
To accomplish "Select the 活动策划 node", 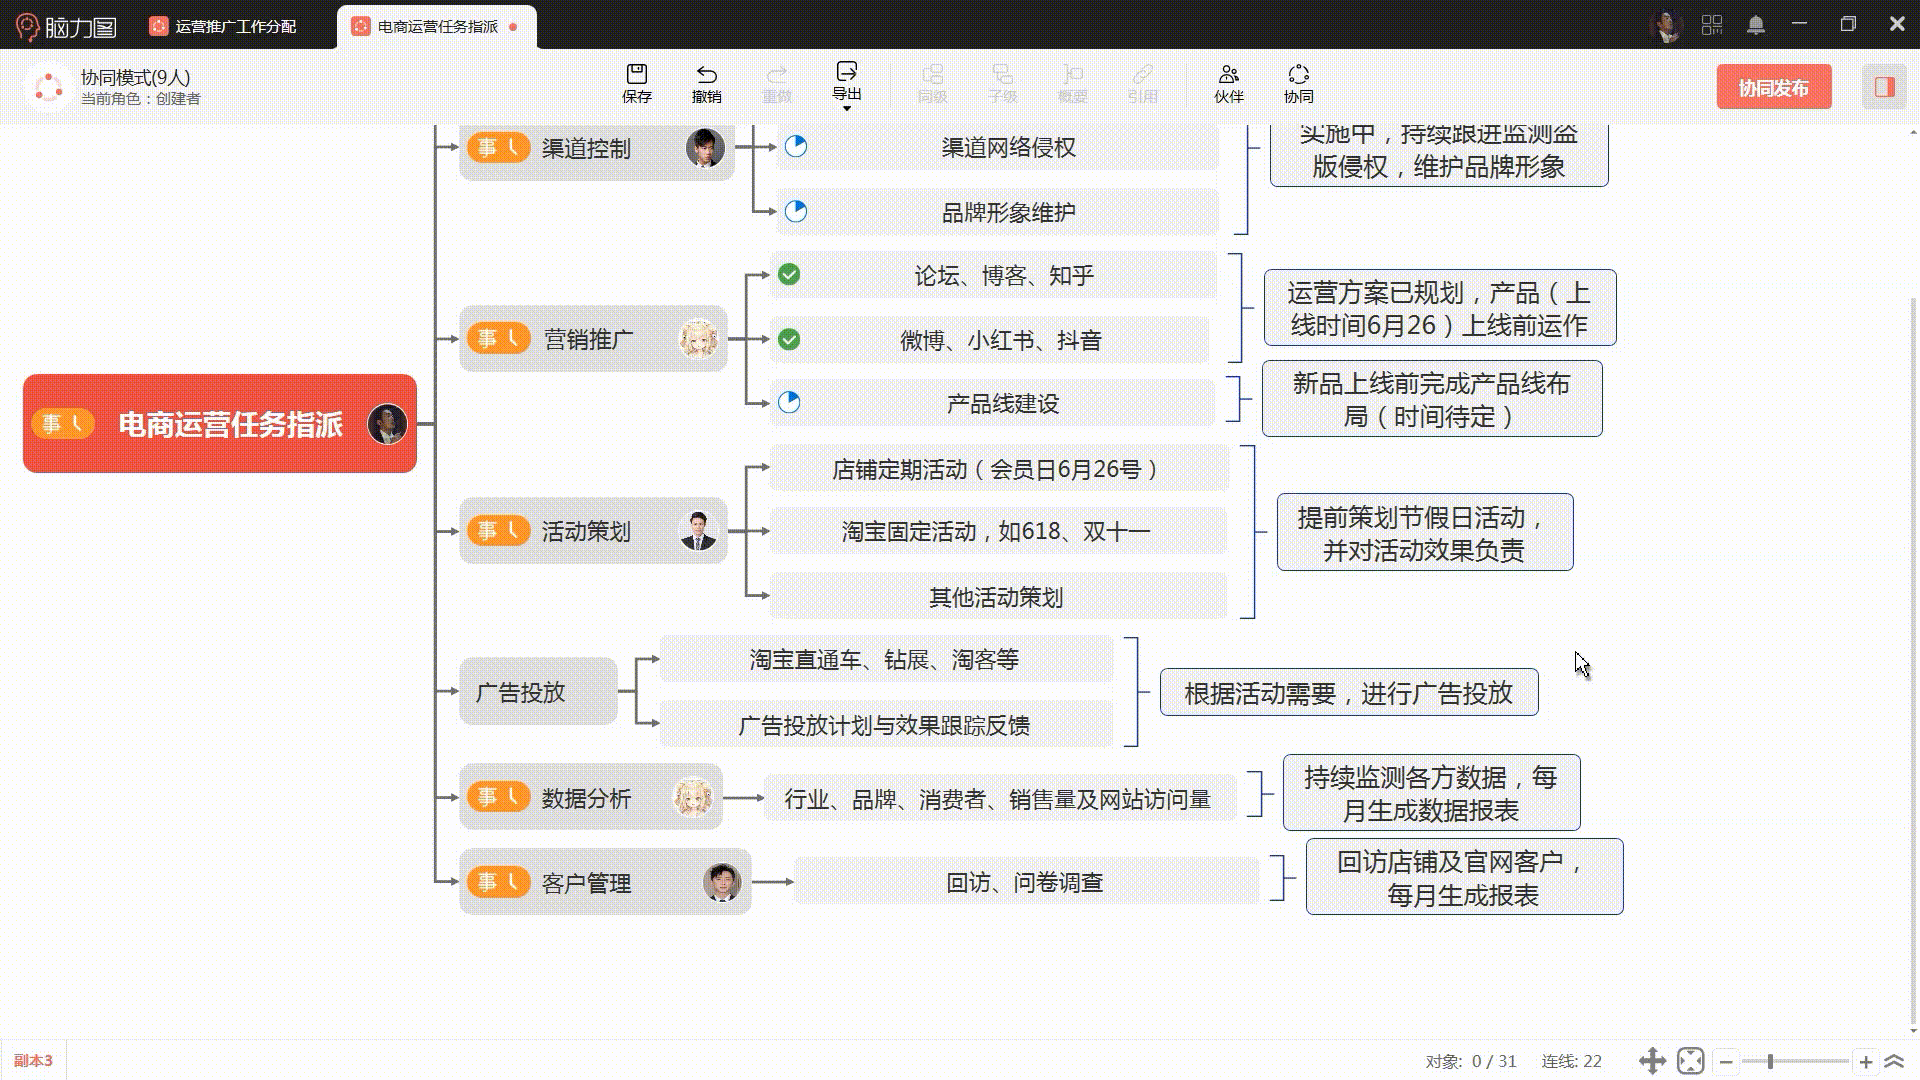I will (x=593, y=531).
